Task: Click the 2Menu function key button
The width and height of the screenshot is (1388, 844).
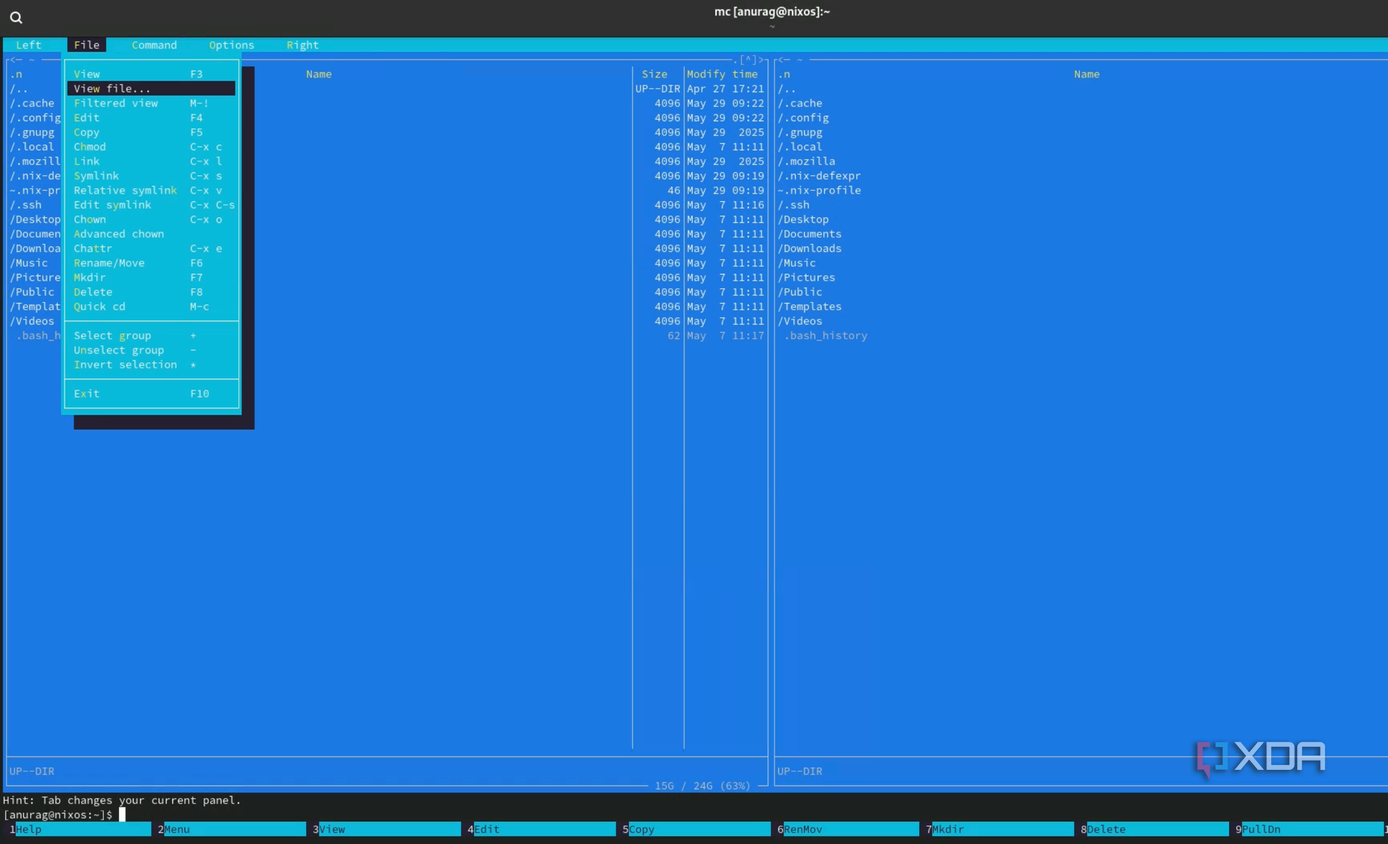Action: pyautogui.click(x=231, y=829)
